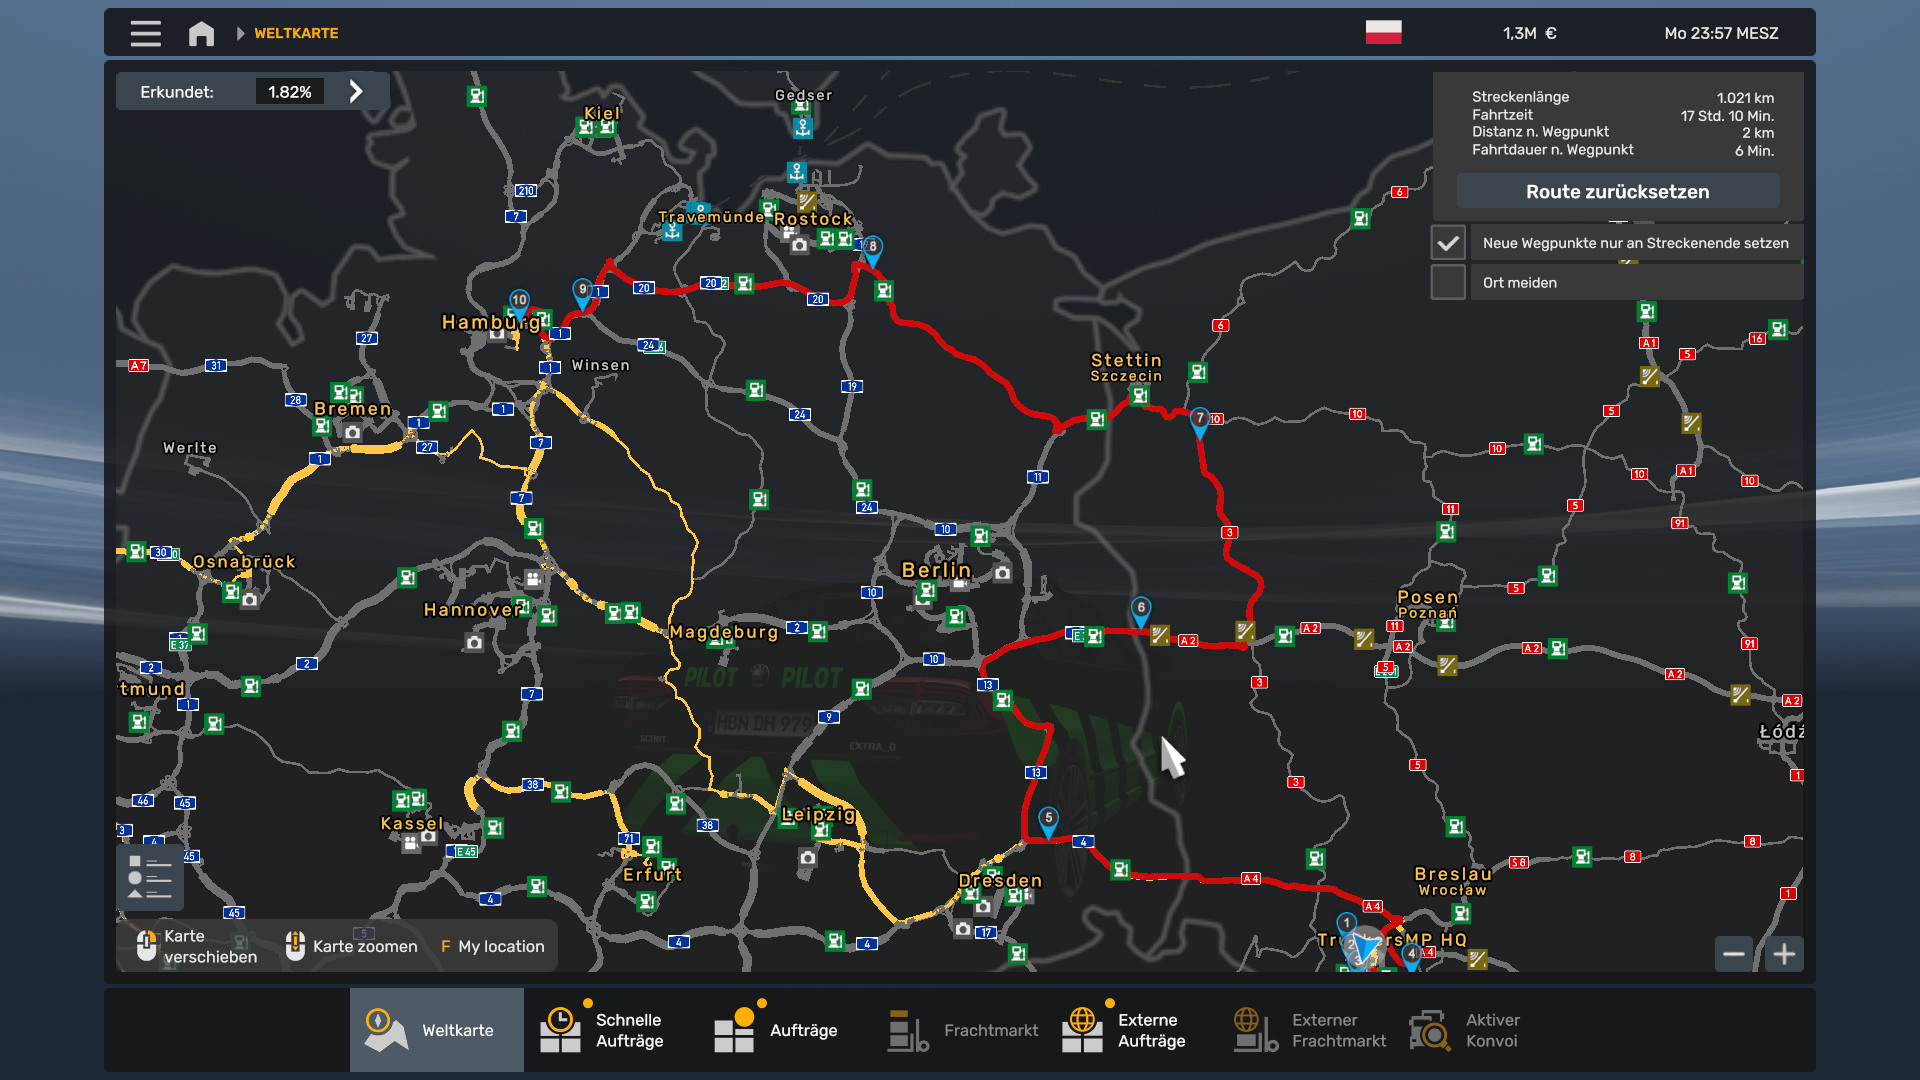Click the camera icon near Hannover
The height and width of the screenshot is (1080, 1920).
point(474,642)
